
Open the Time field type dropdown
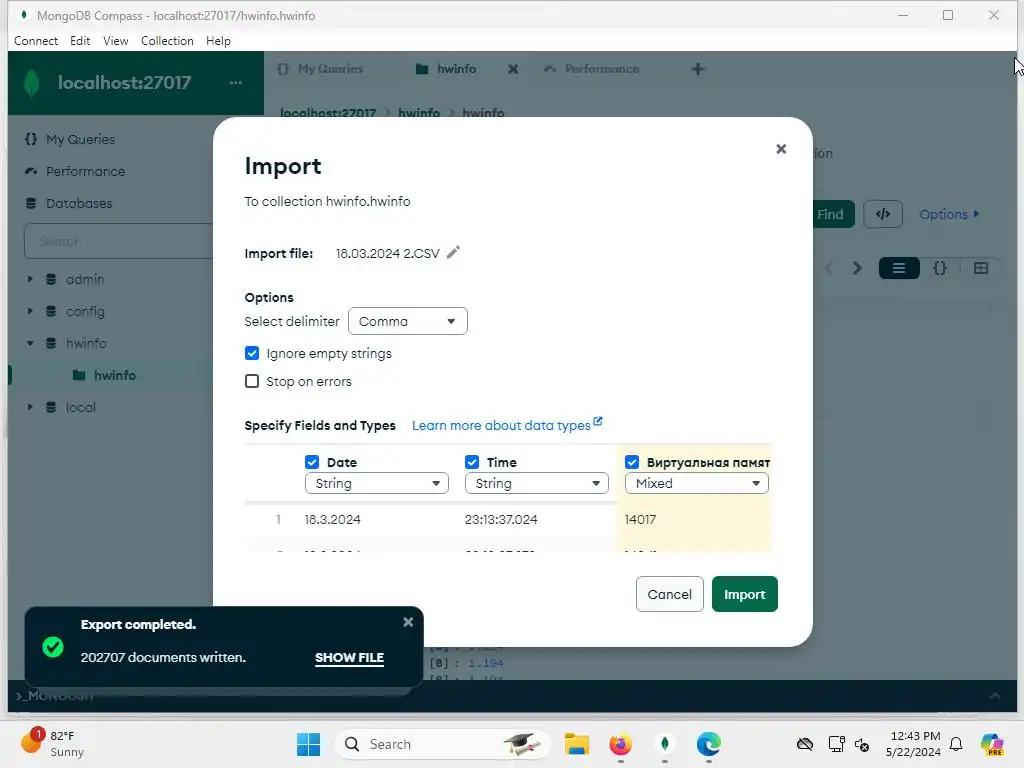click(x=537, y=483)
